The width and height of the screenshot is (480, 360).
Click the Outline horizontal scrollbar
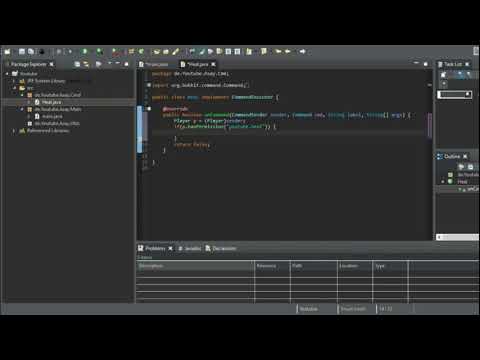pos(457,237)
